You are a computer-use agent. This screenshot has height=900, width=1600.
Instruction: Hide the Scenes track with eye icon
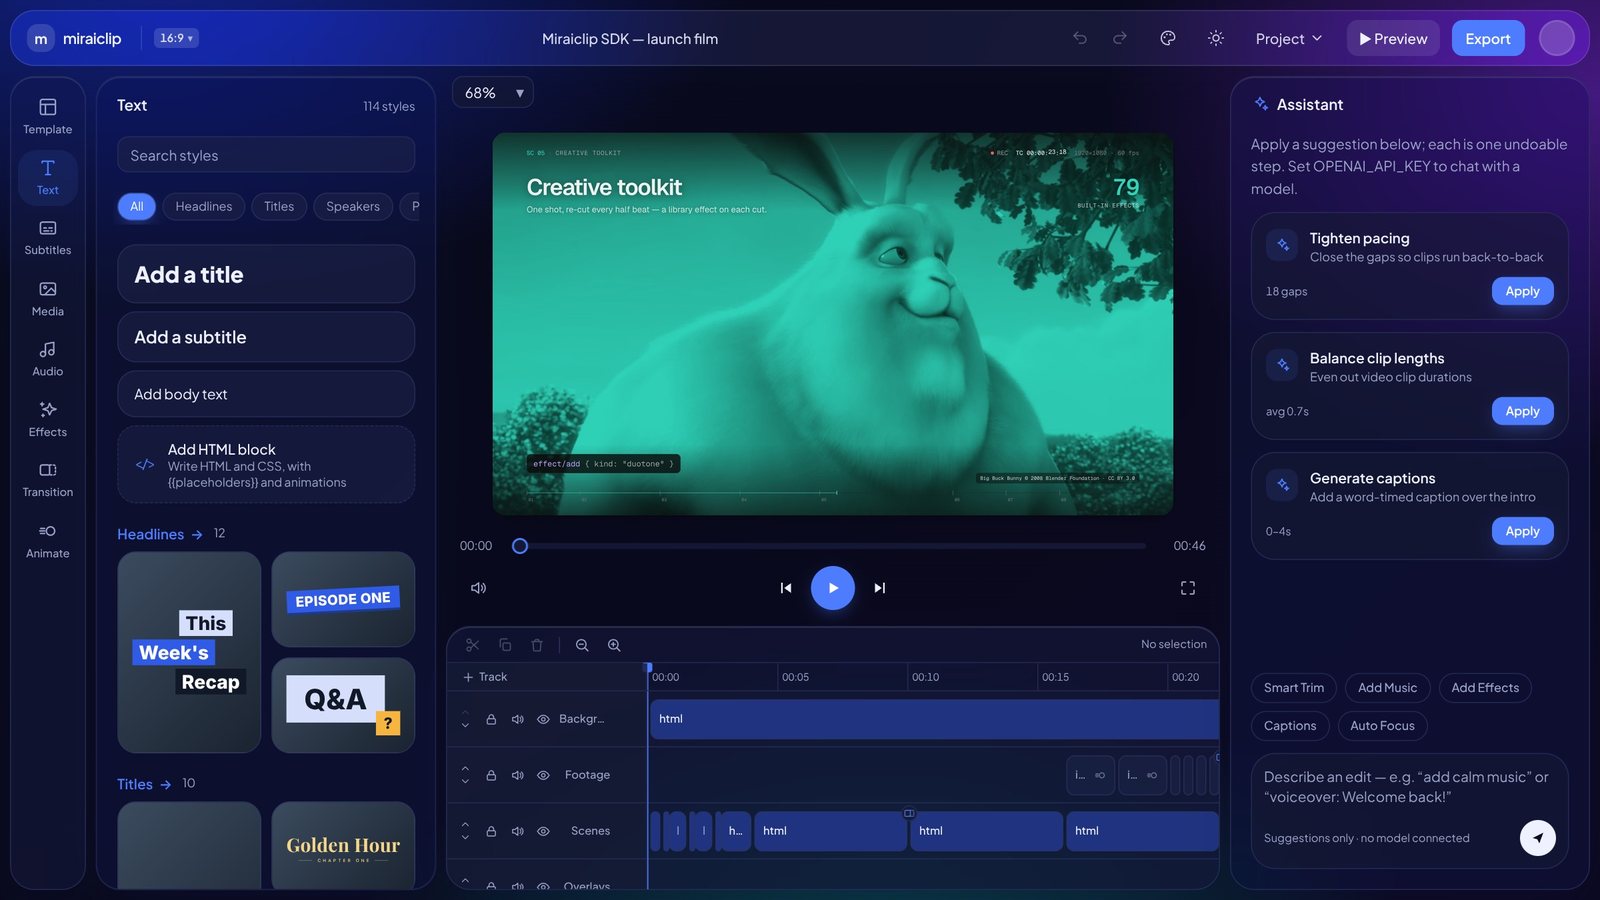coord(543,831)
